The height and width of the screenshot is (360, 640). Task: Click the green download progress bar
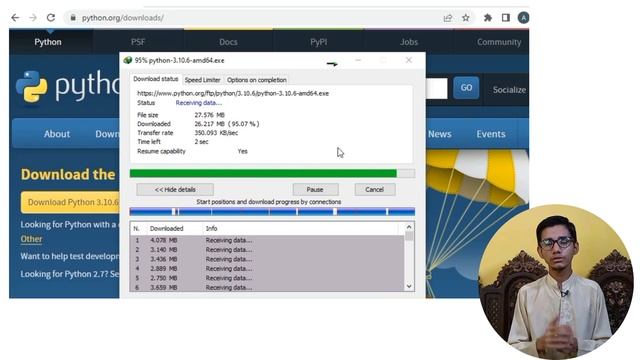[272, 173]
